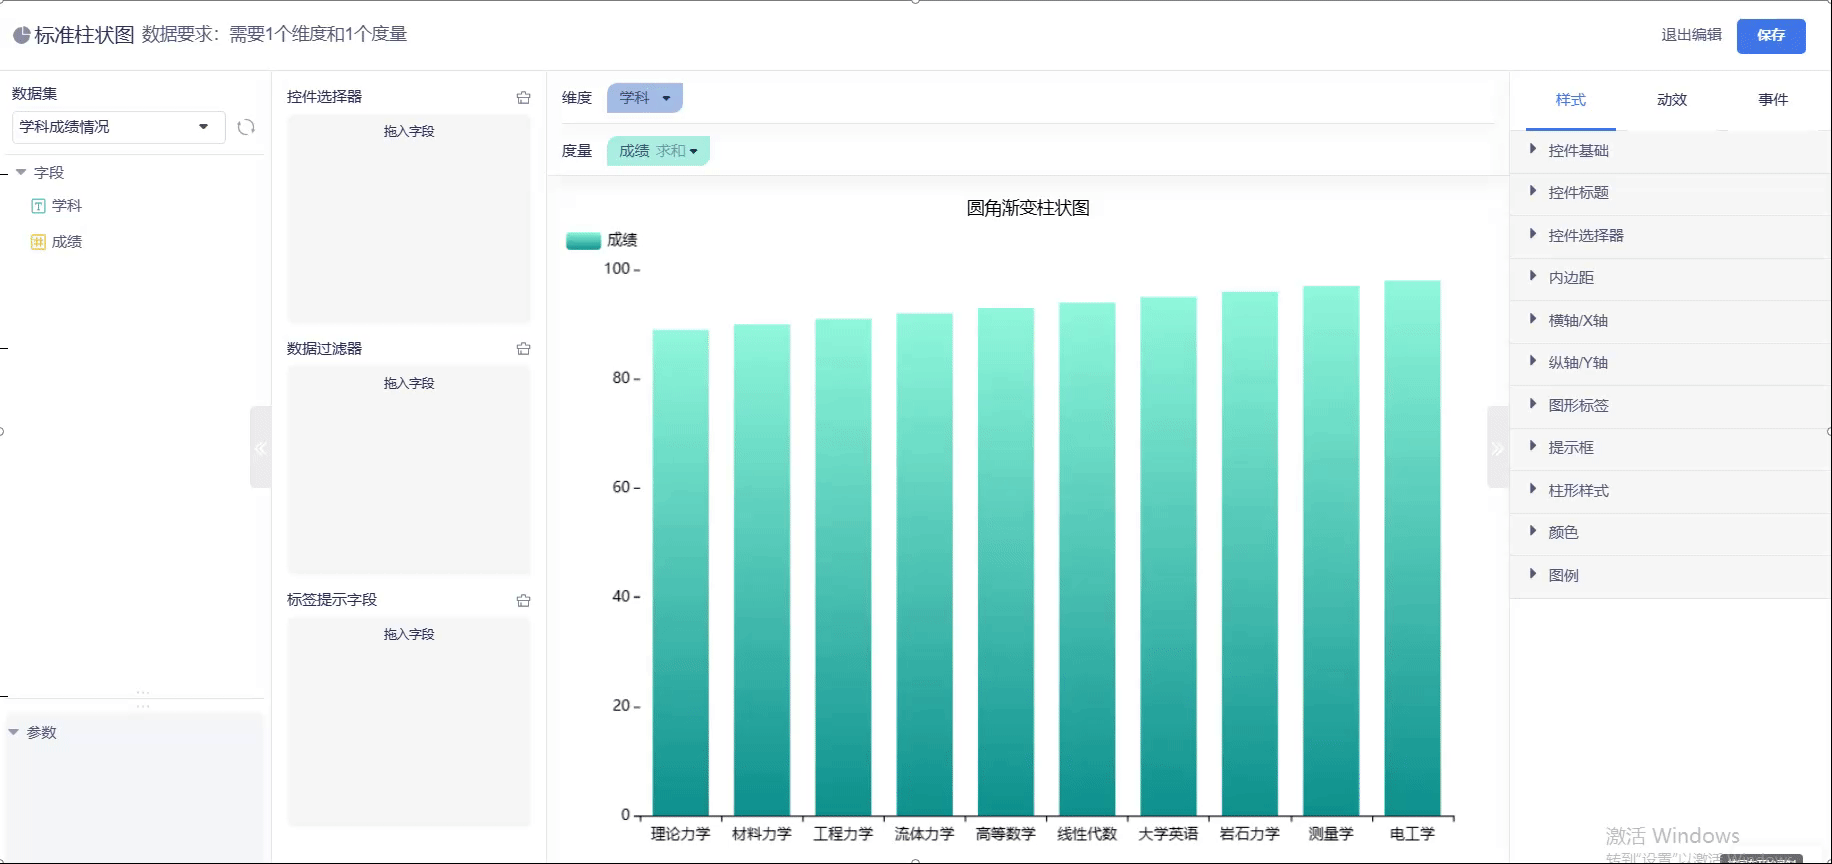This screenshot has width=1832, height=864.
Task: Expand the 提示框 settings group
Action: pos(1670,448)
